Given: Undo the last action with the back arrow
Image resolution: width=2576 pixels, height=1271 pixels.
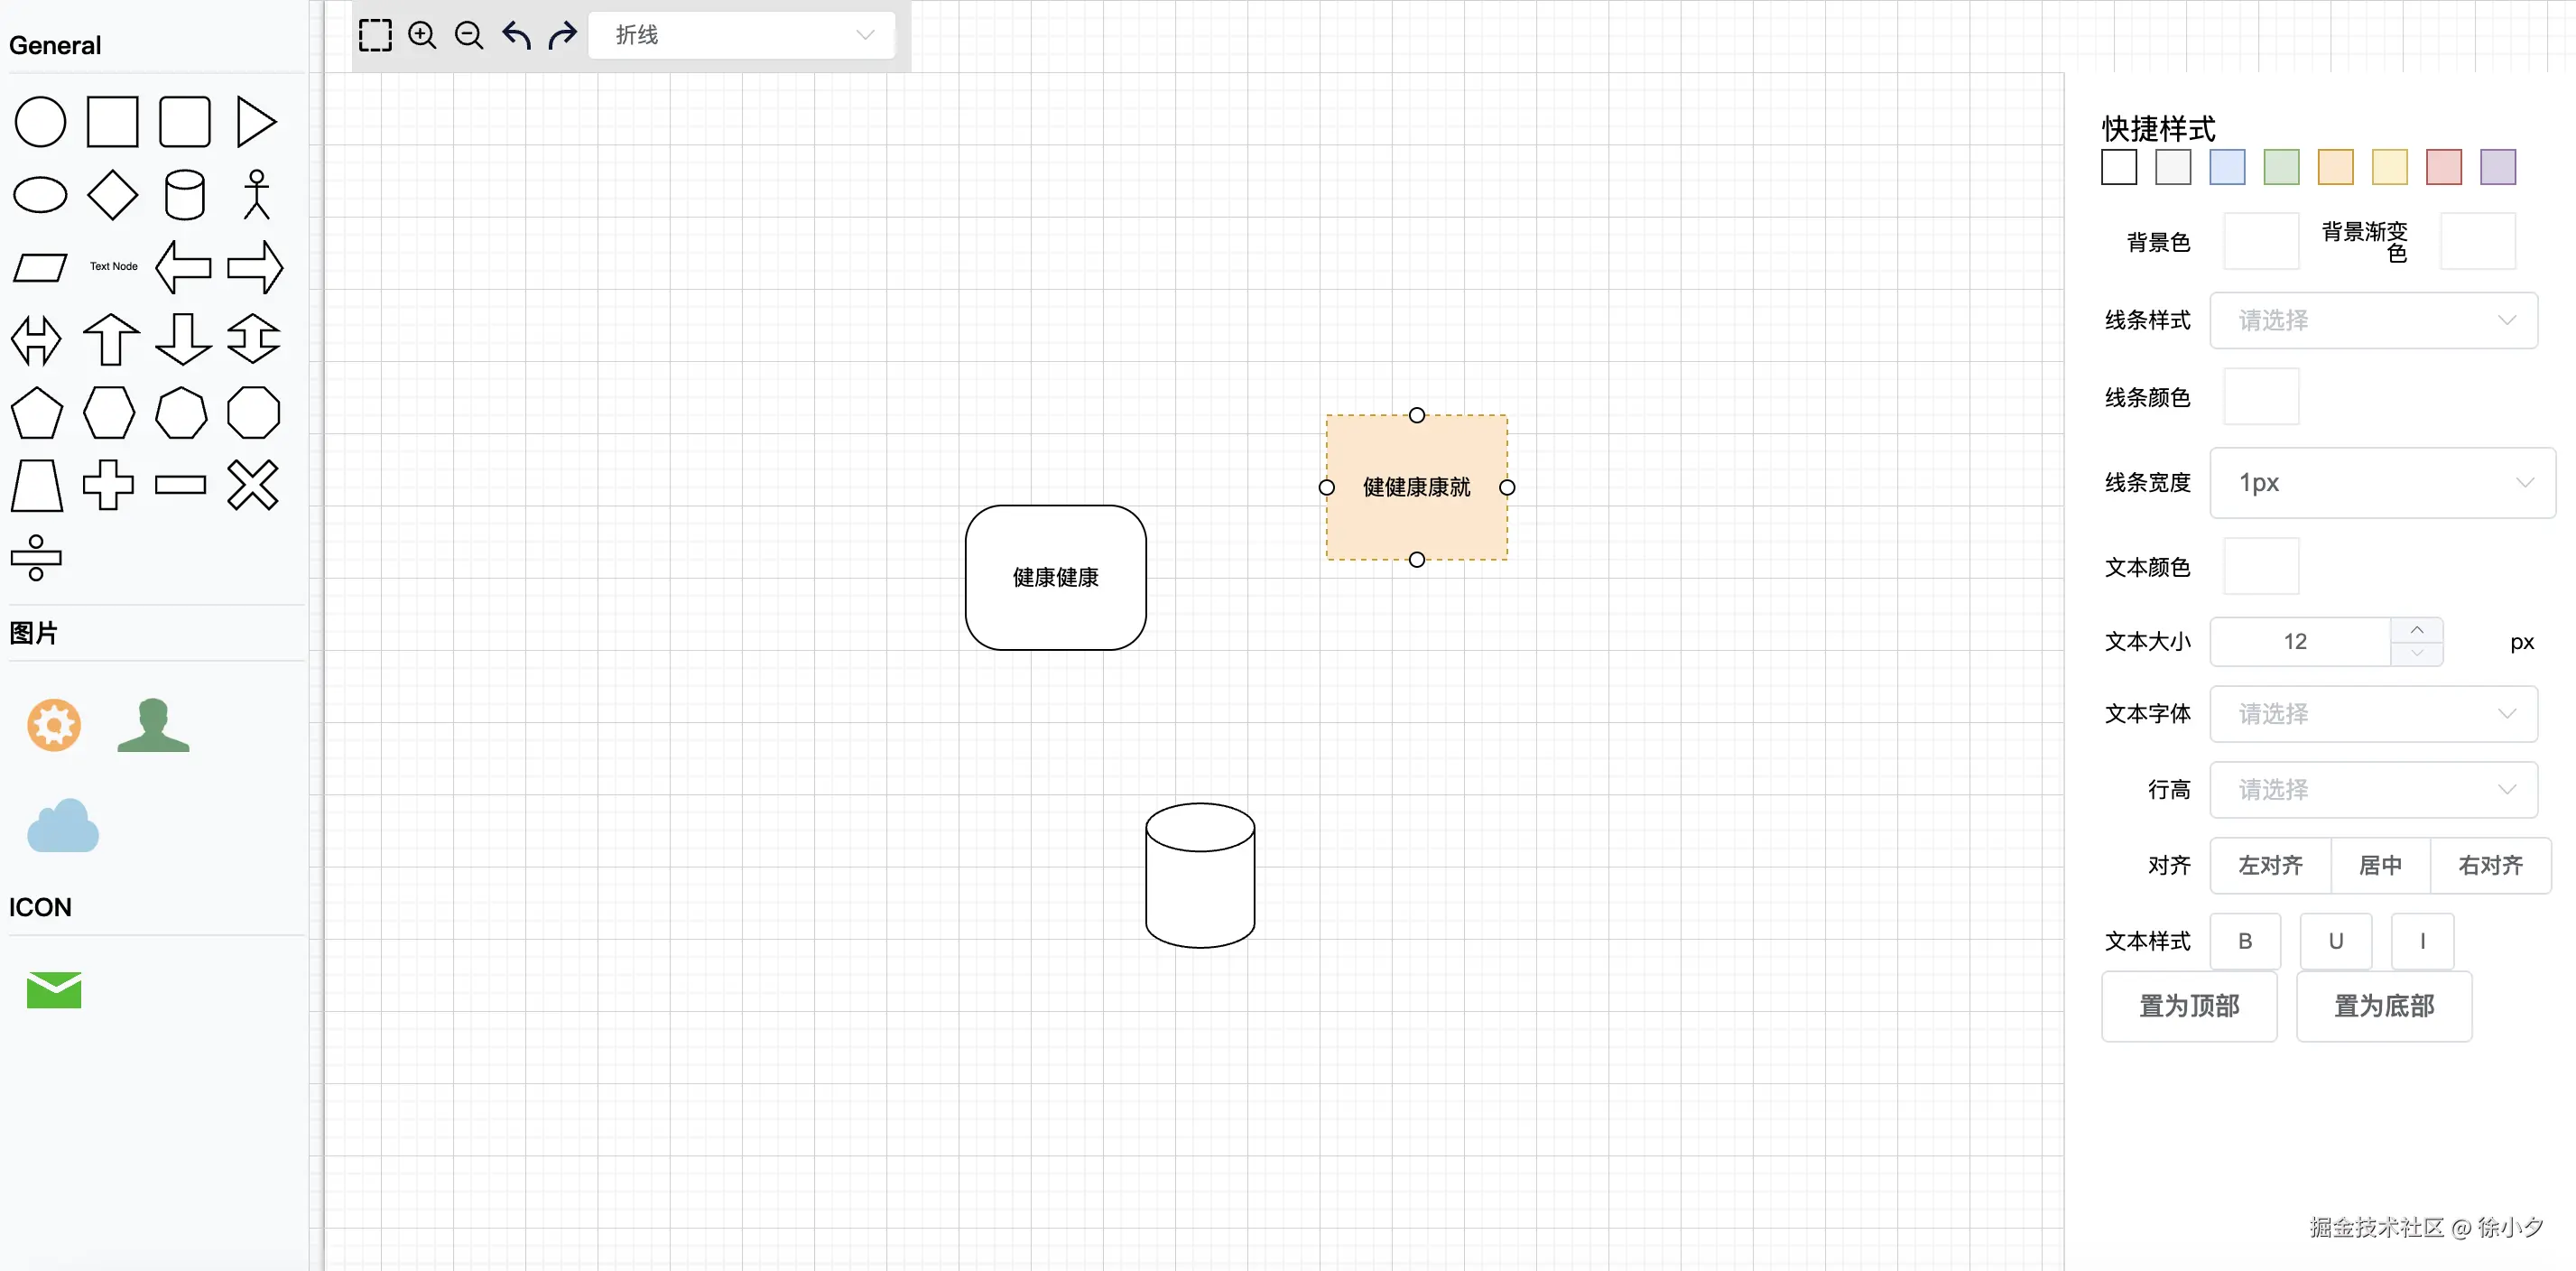Looking at the screenshot, I should tap(516, 35).
